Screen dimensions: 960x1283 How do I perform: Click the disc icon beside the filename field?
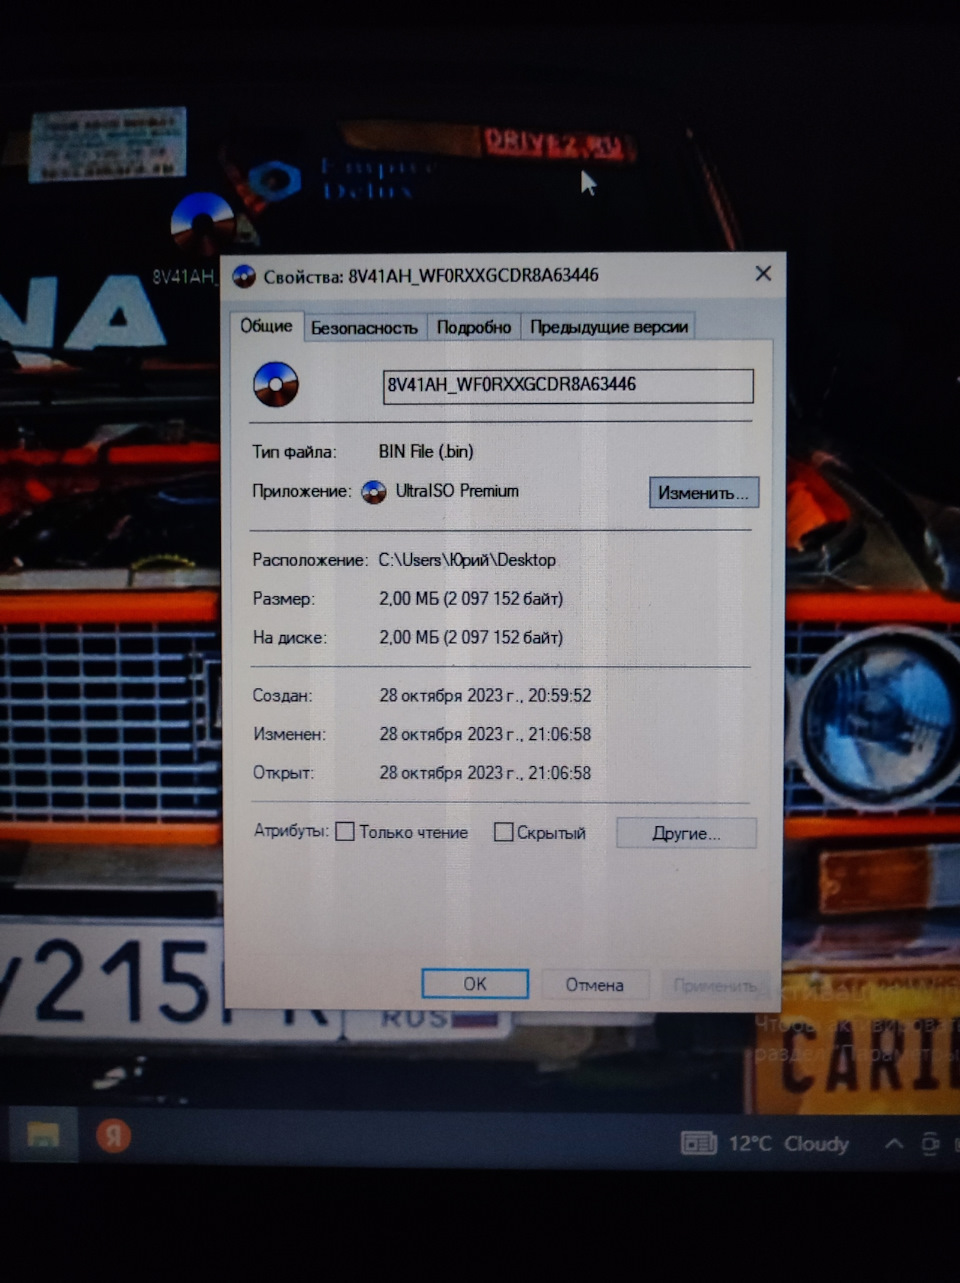(x=277, y=384)
